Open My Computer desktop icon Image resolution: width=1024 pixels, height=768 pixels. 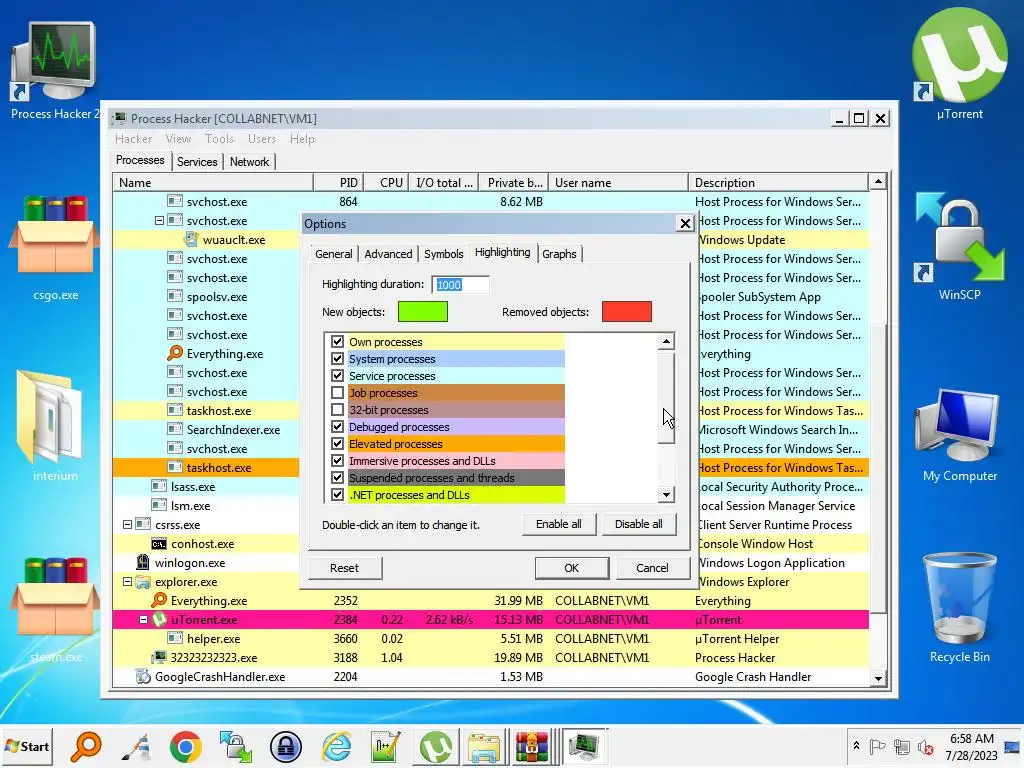coord(959,434)
